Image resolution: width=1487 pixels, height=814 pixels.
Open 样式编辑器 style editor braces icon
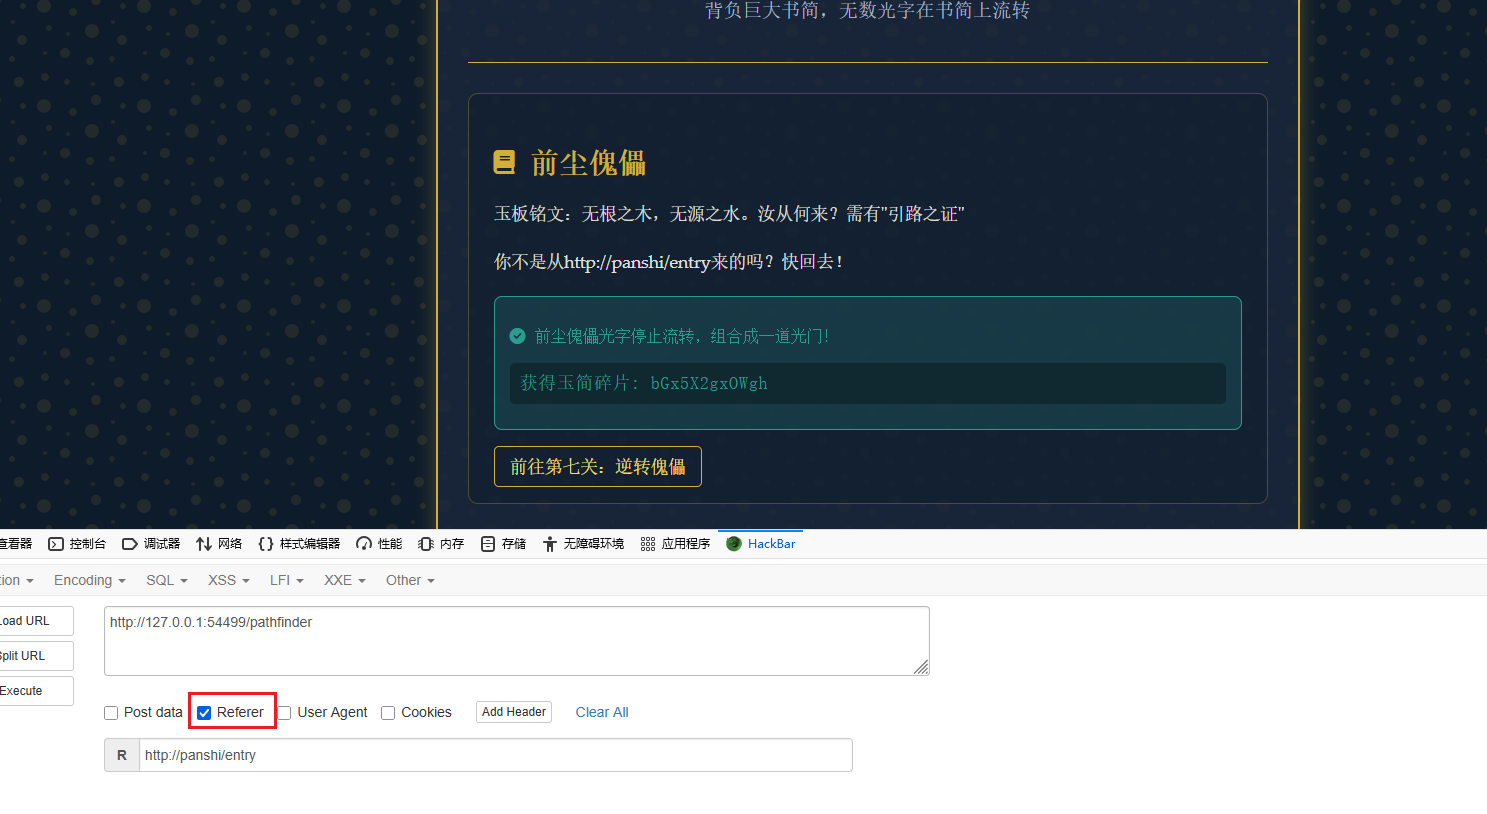pyautogui.click(x=266, y=544)
